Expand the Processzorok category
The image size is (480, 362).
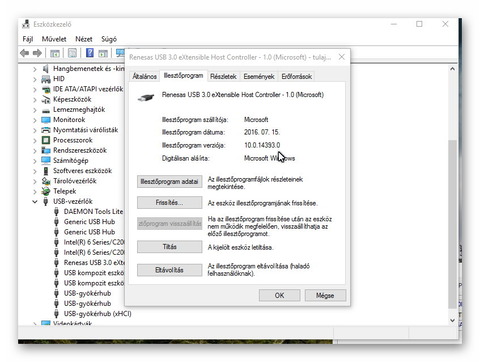[x=35, y=140]
